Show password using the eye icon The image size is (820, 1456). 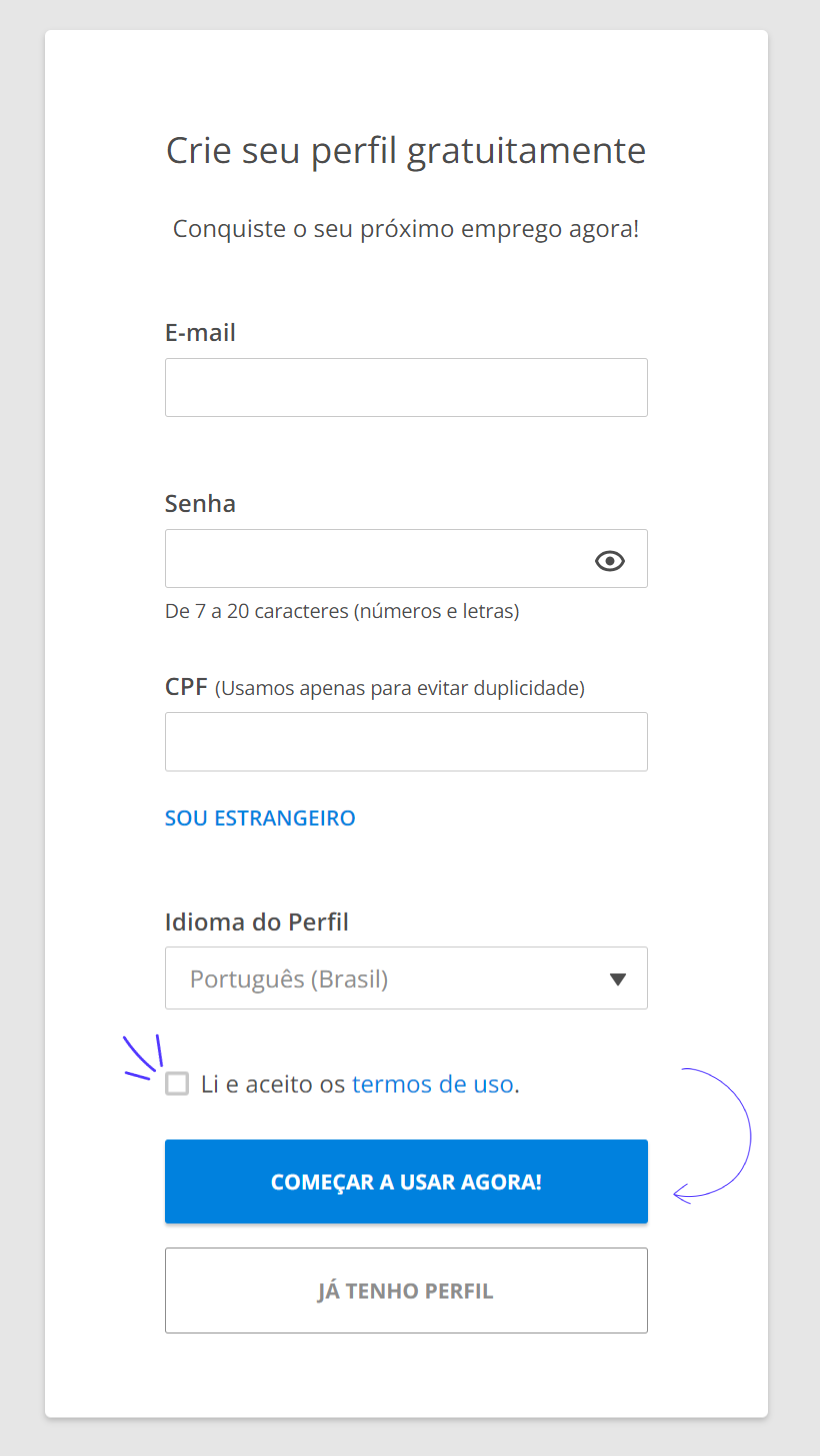click(x=610, y=561)
